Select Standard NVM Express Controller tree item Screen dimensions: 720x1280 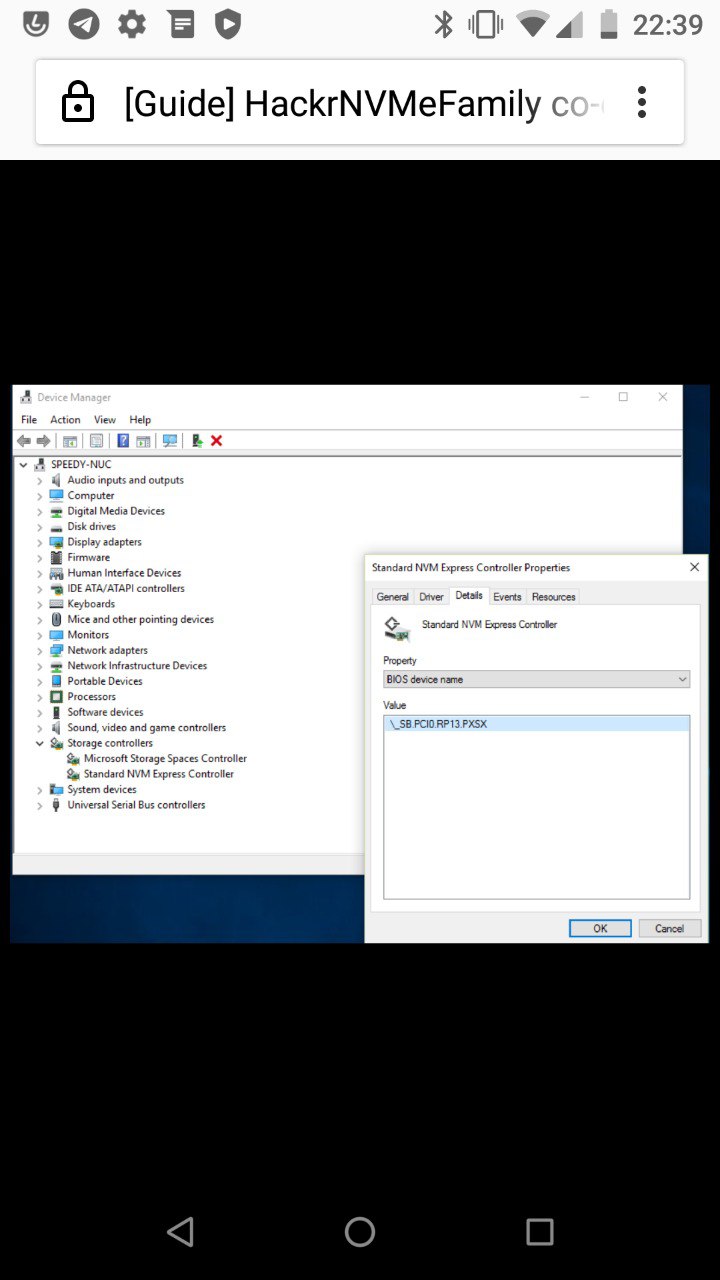(x=159, y=774)
